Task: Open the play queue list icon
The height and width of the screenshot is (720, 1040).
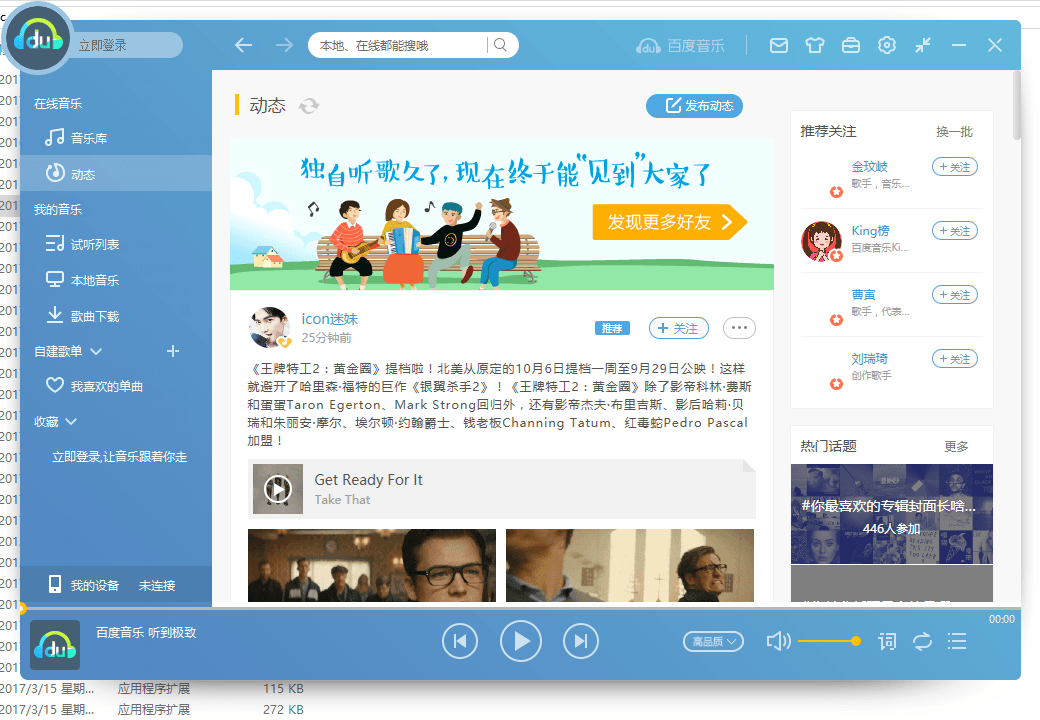Action: 957,641
